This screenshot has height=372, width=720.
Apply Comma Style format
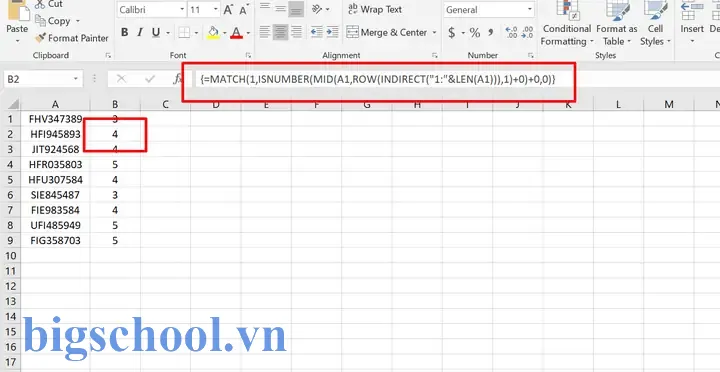(x=491, y=33)
